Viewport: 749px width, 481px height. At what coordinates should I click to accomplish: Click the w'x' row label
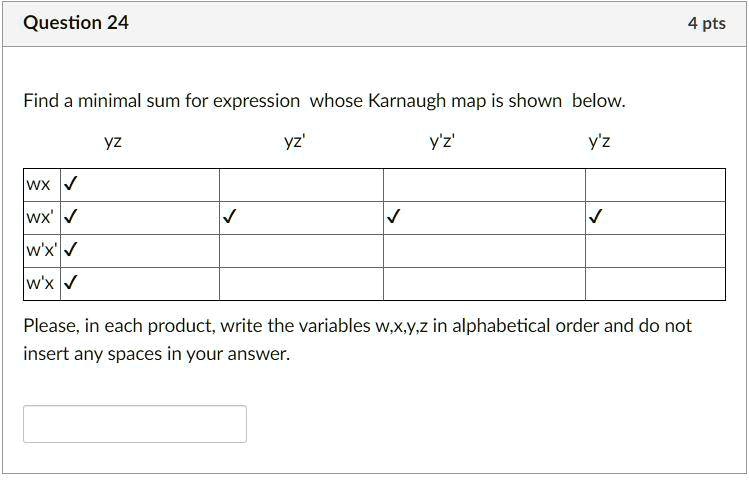tap(42, 250)
